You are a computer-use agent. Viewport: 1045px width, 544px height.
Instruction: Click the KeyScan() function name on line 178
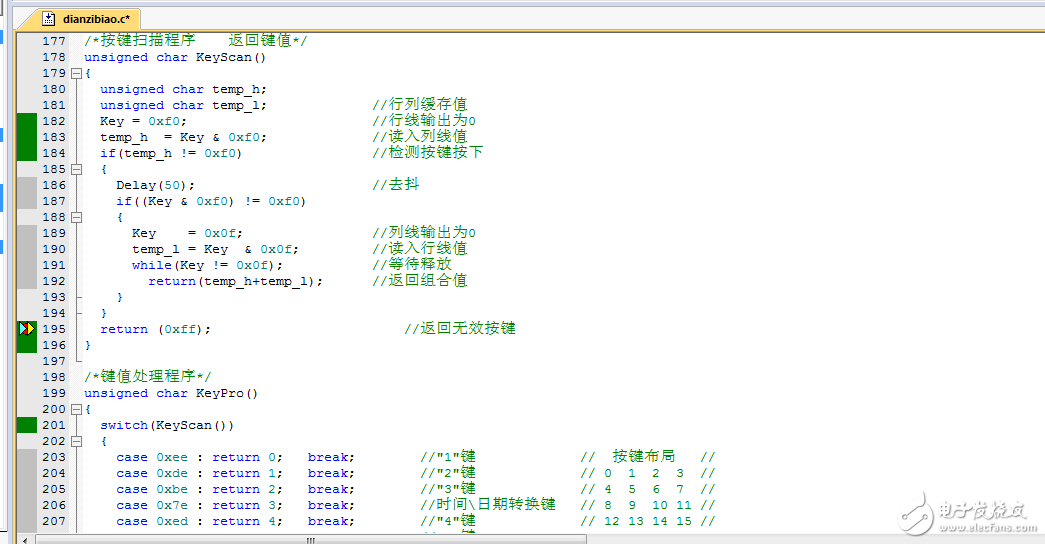[x=231, y=57]
